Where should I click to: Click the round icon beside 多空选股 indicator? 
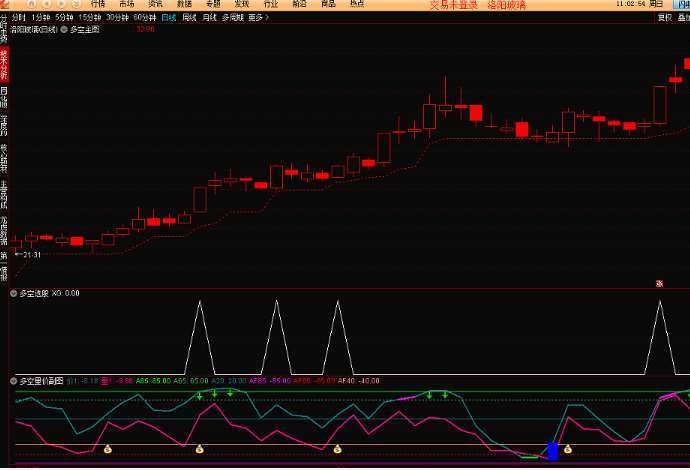tap(14, 294)
